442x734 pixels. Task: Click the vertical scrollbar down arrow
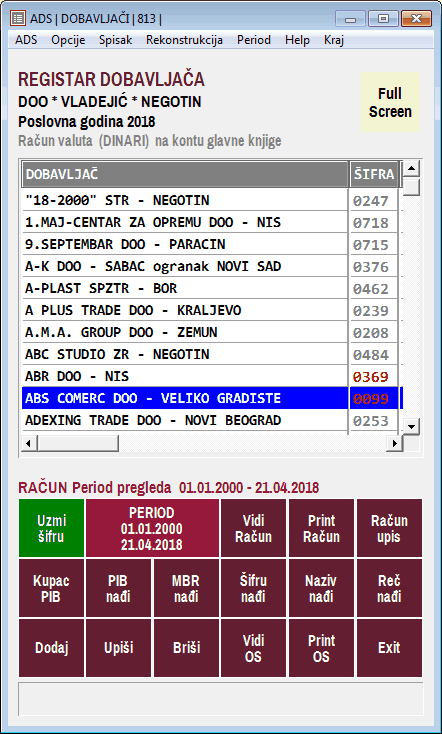click(x=412, y=426)
